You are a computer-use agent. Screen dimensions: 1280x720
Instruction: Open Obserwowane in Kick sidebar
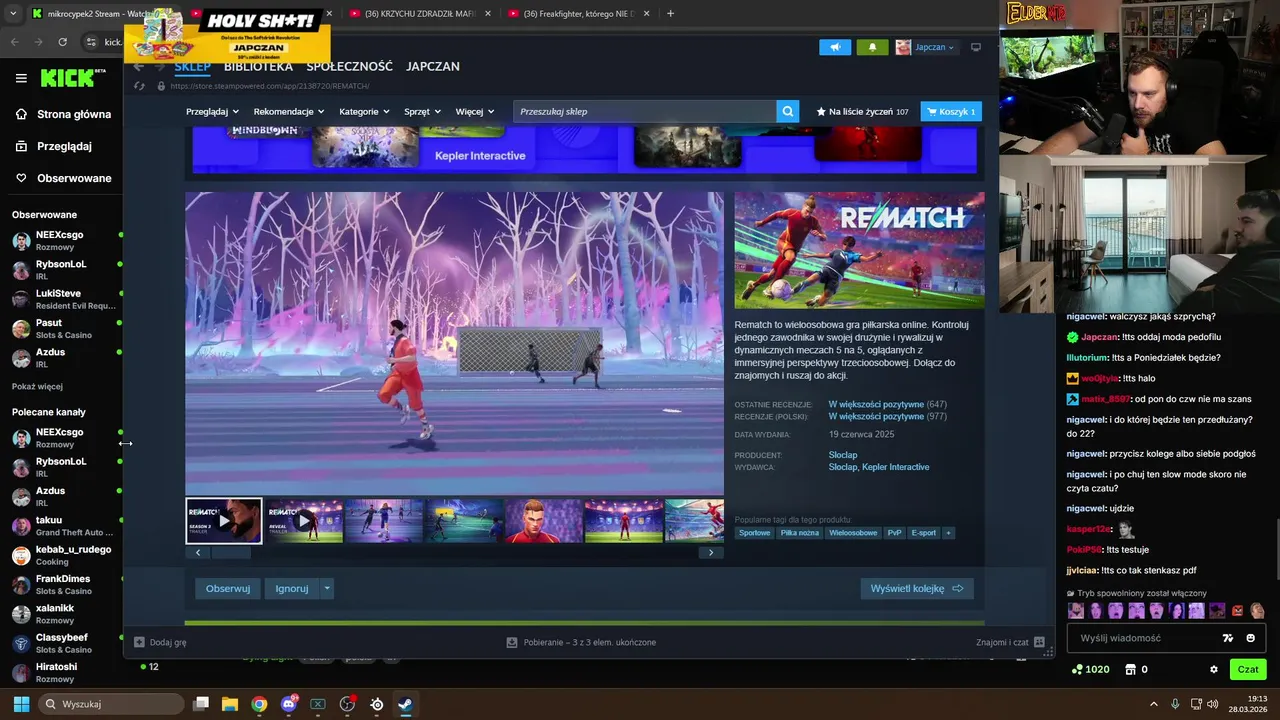[x=62, y=178]
